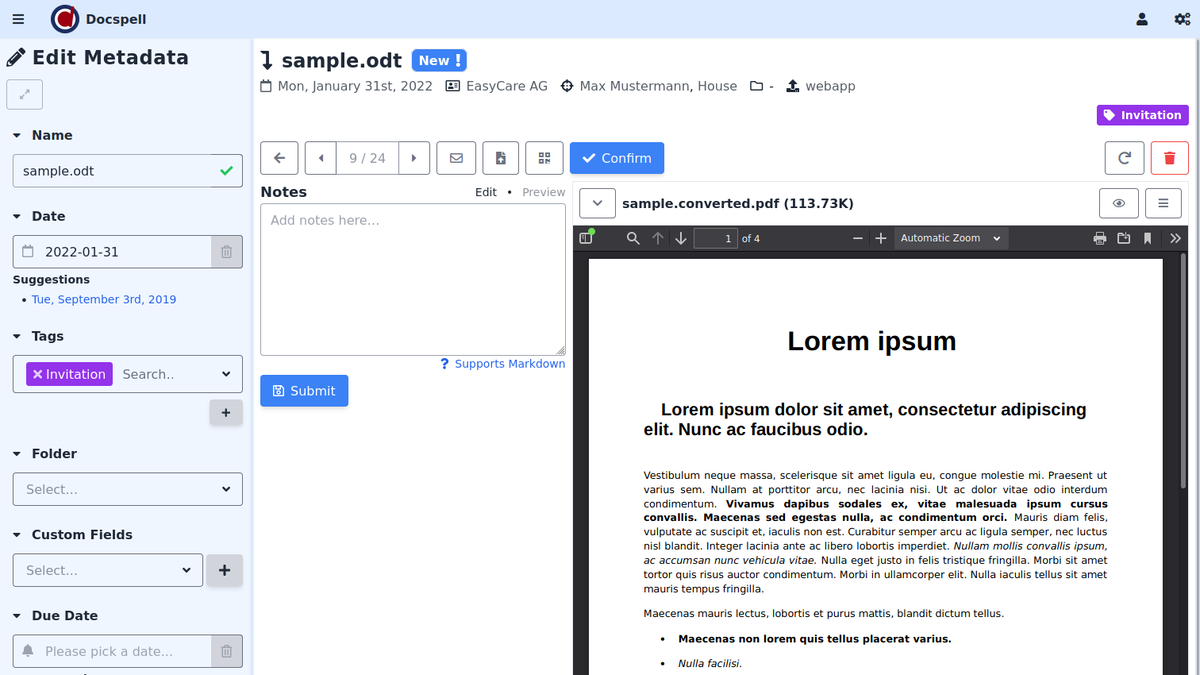Viewport: 1200px width, 675px height.
Task: Open the Folder select dropdown
Action: (x=128, y=489)
